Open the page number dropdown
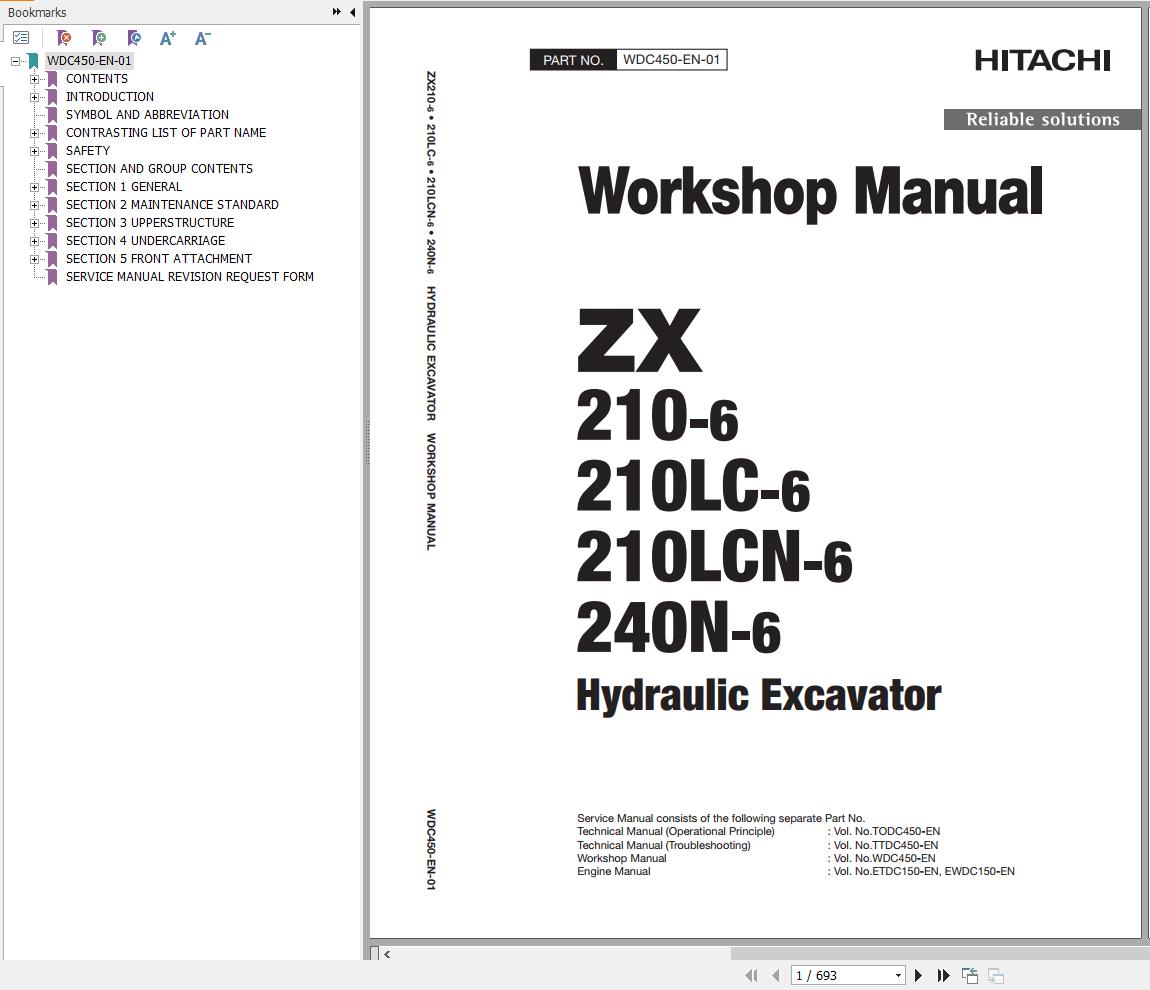The image size is (1150, 990). (898, 975)
